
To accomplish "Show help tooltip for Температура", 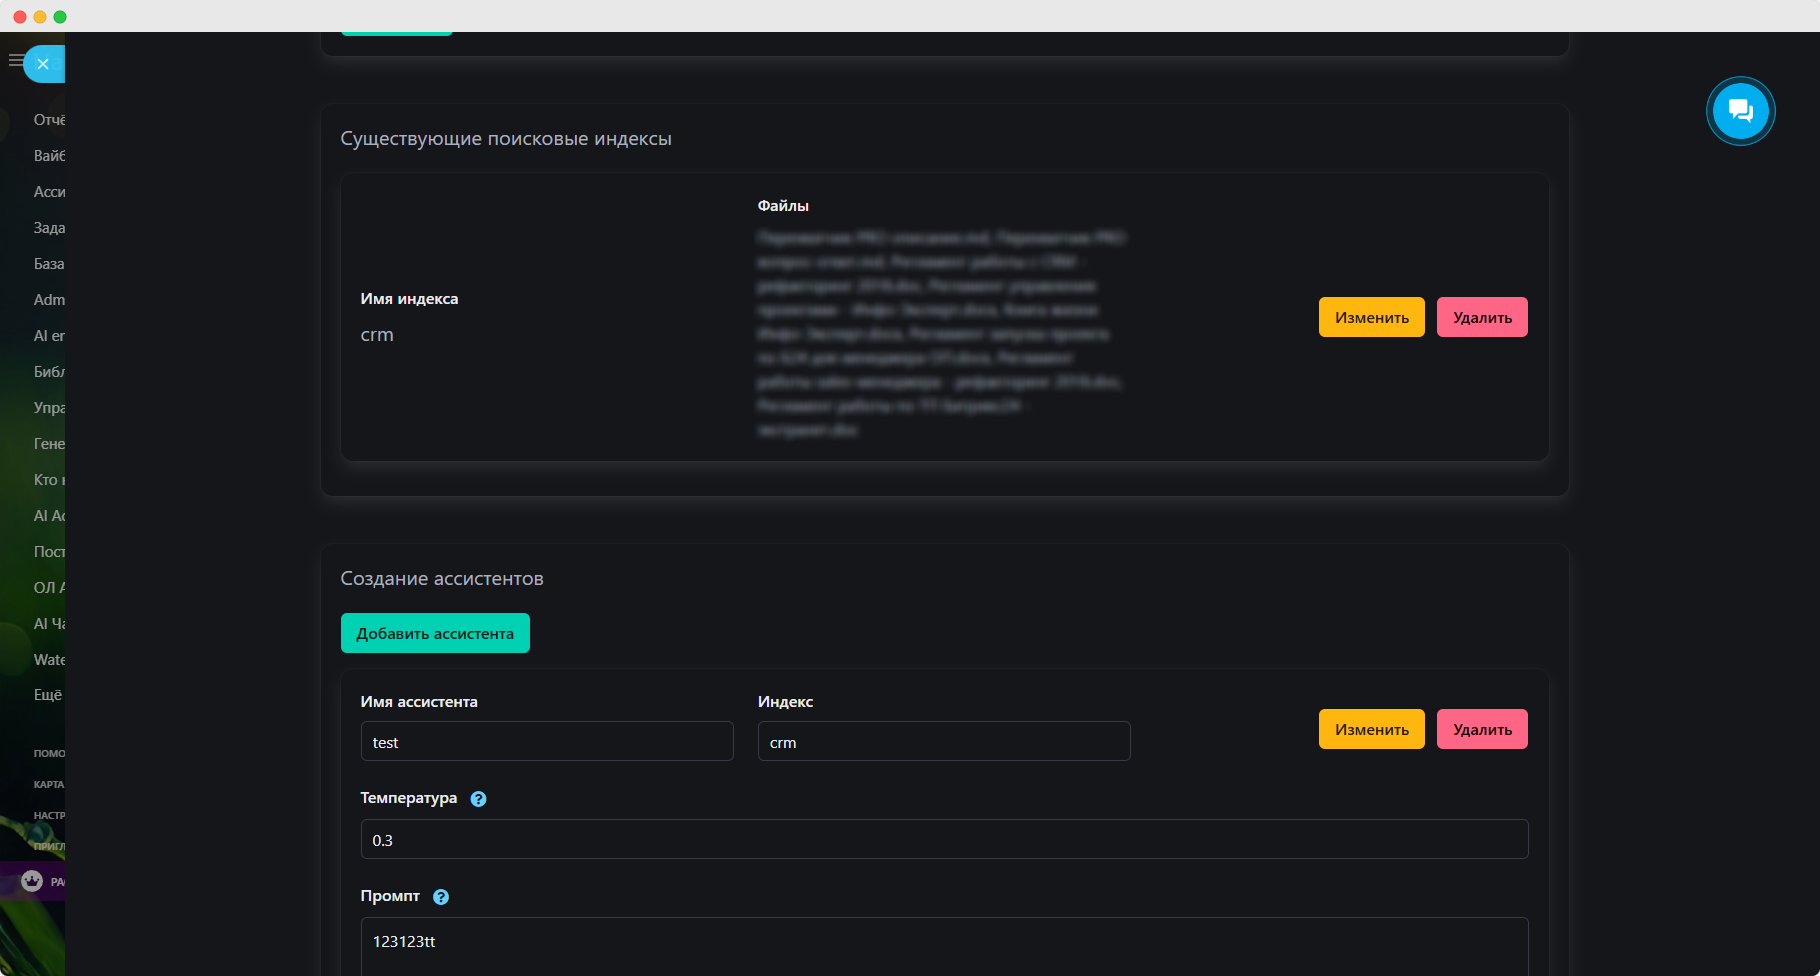I will [x=478, y=799].
